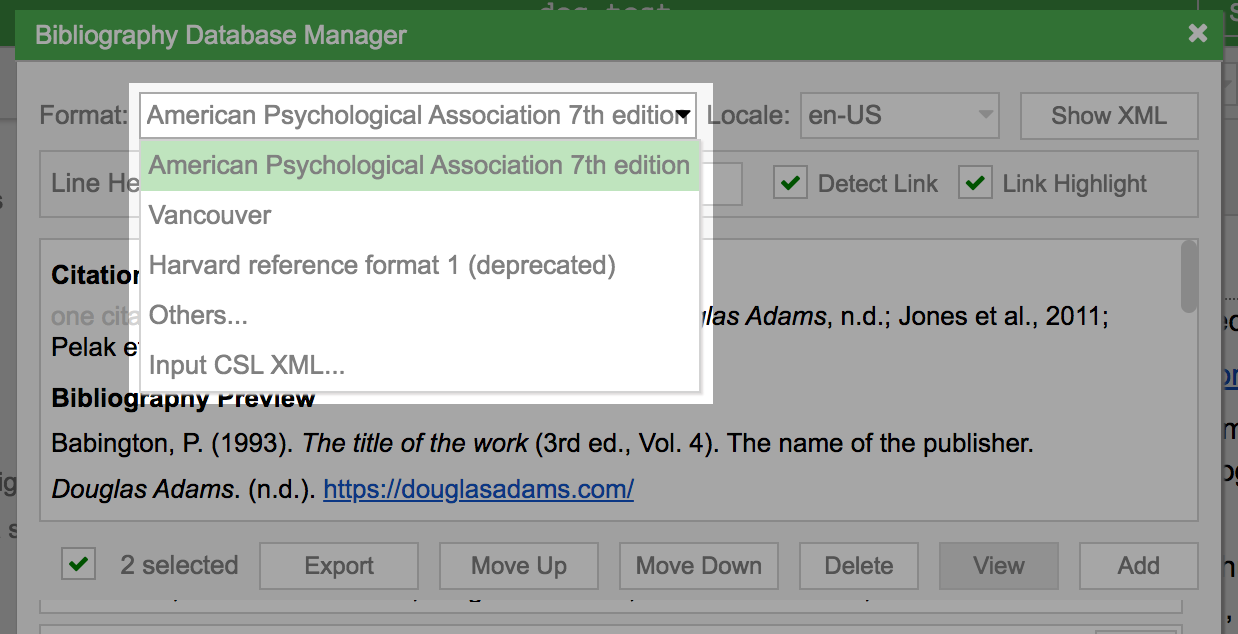Screen dimensions: 1238x634
Task: Close the Bibliography Database Manager dialog
Action: click(x=1197, y=33)
